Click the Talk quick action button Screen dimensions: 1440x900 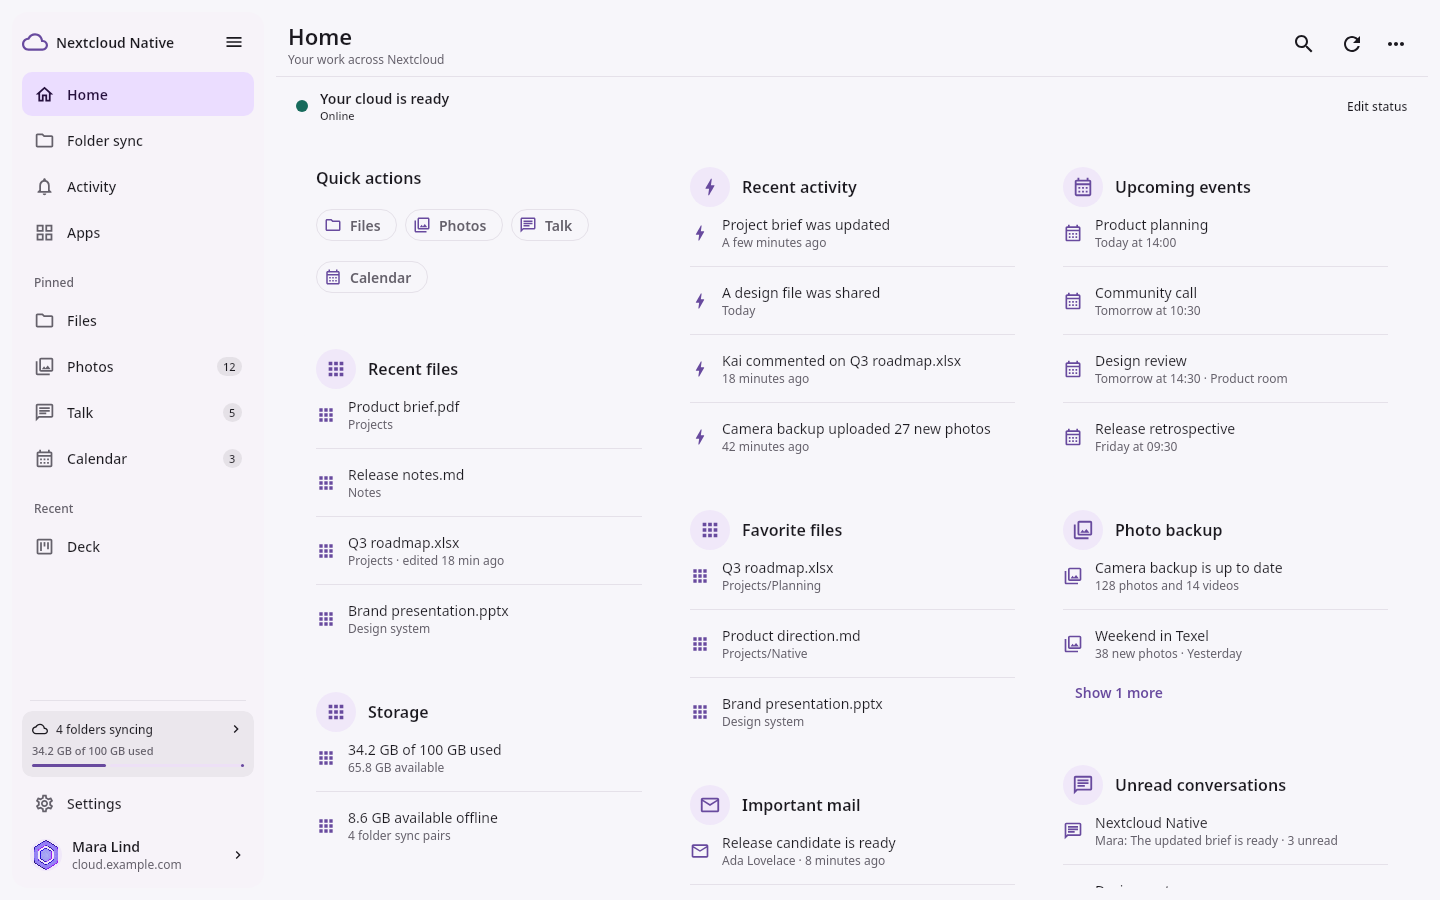(549, 225)
